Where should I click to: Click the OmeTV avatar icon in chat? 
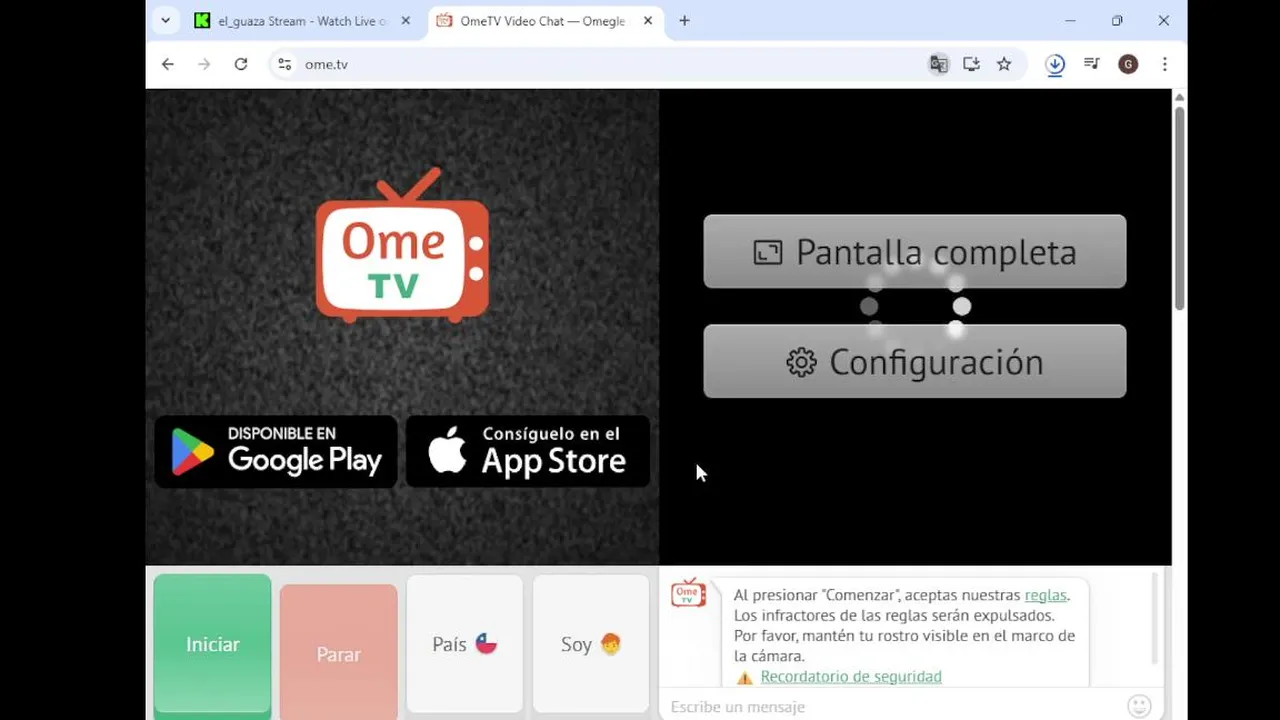click(688, 593)
